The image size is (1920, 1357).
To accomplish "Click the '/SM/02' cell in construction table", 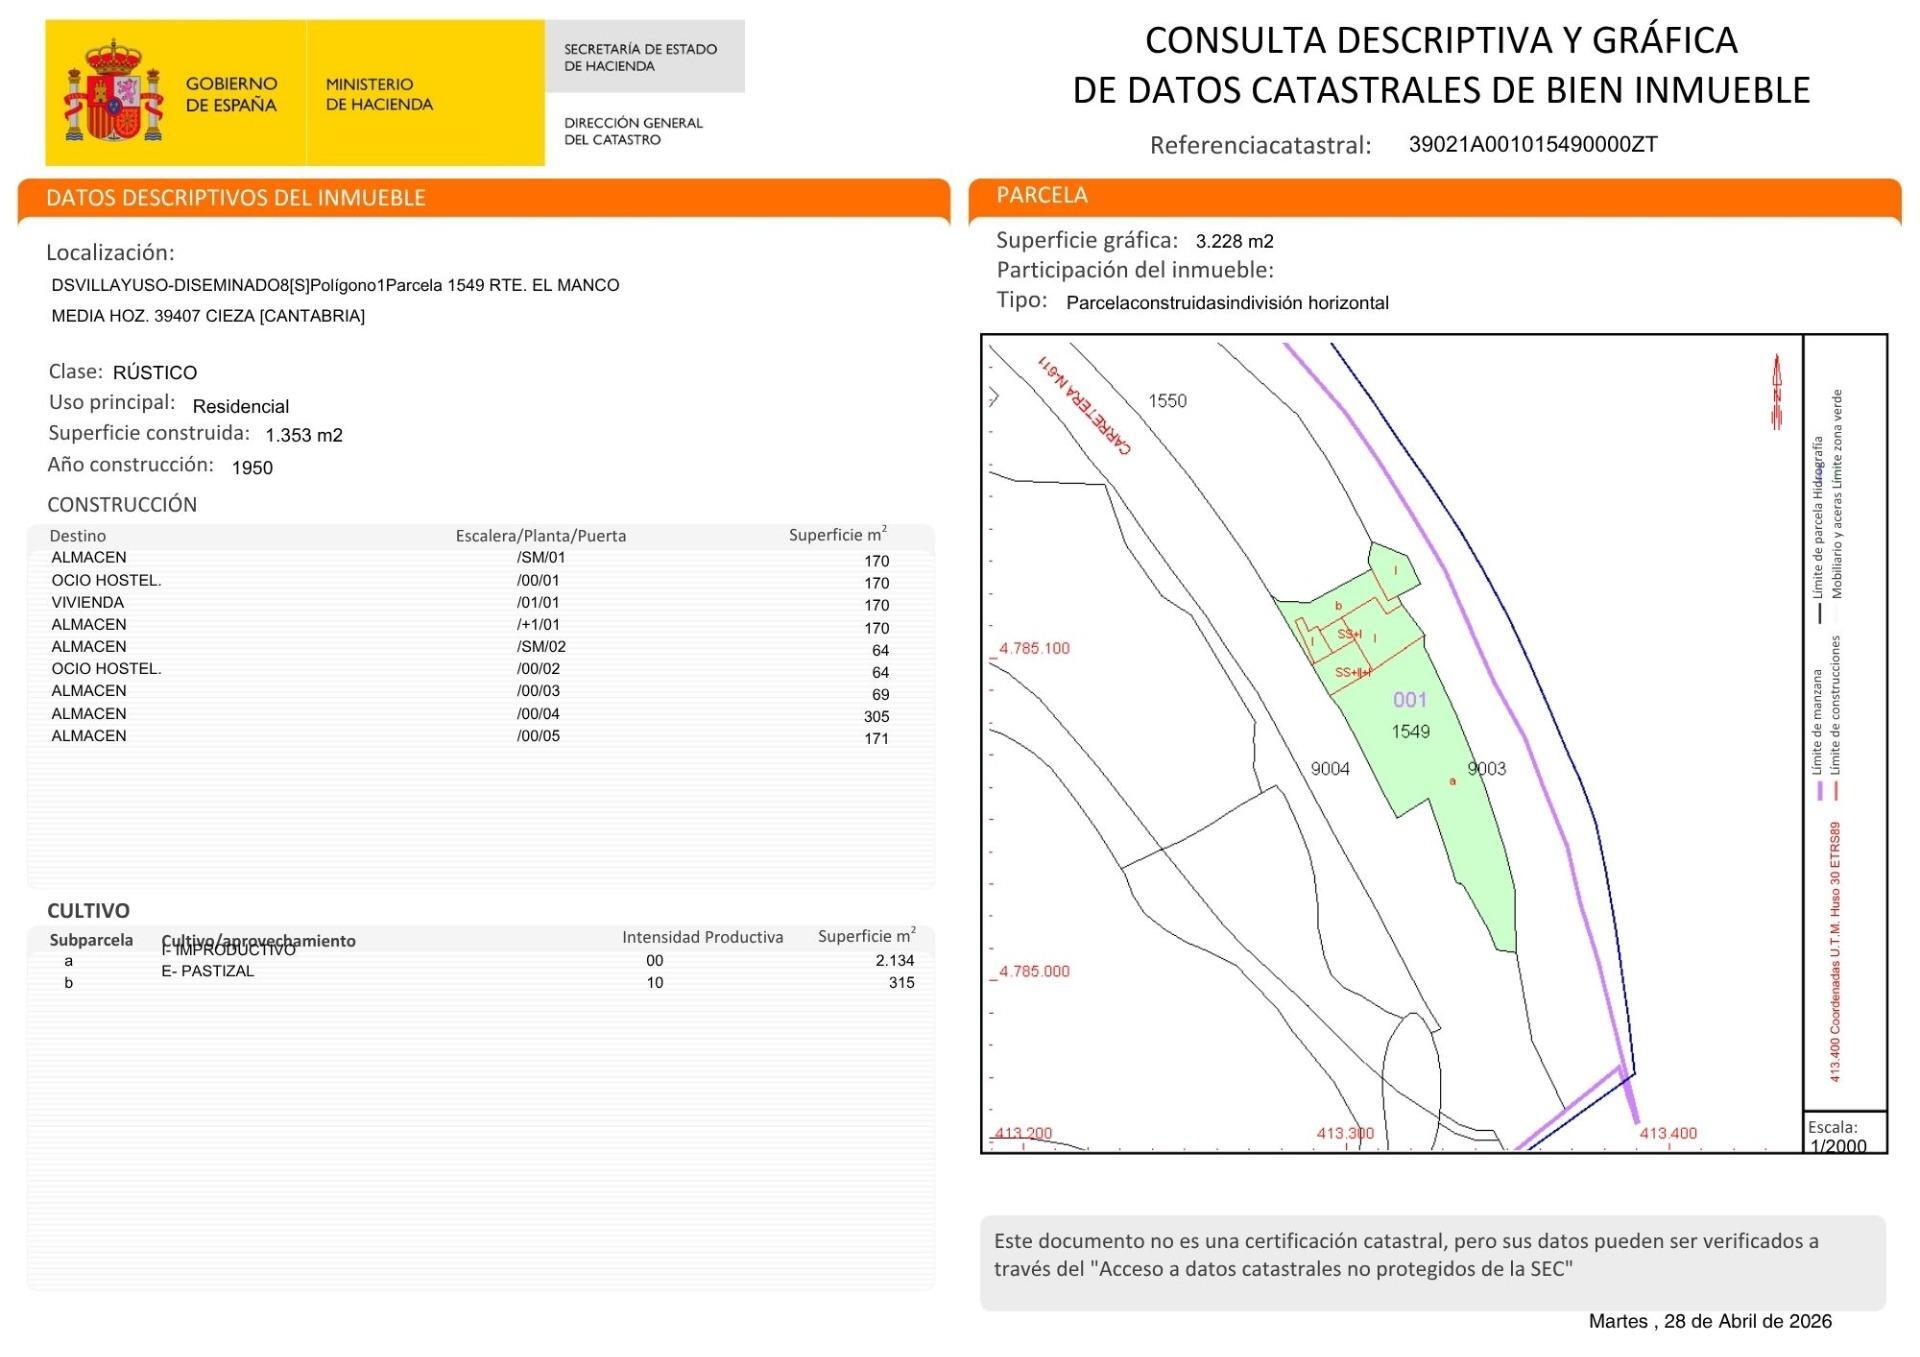I will 541,646.
